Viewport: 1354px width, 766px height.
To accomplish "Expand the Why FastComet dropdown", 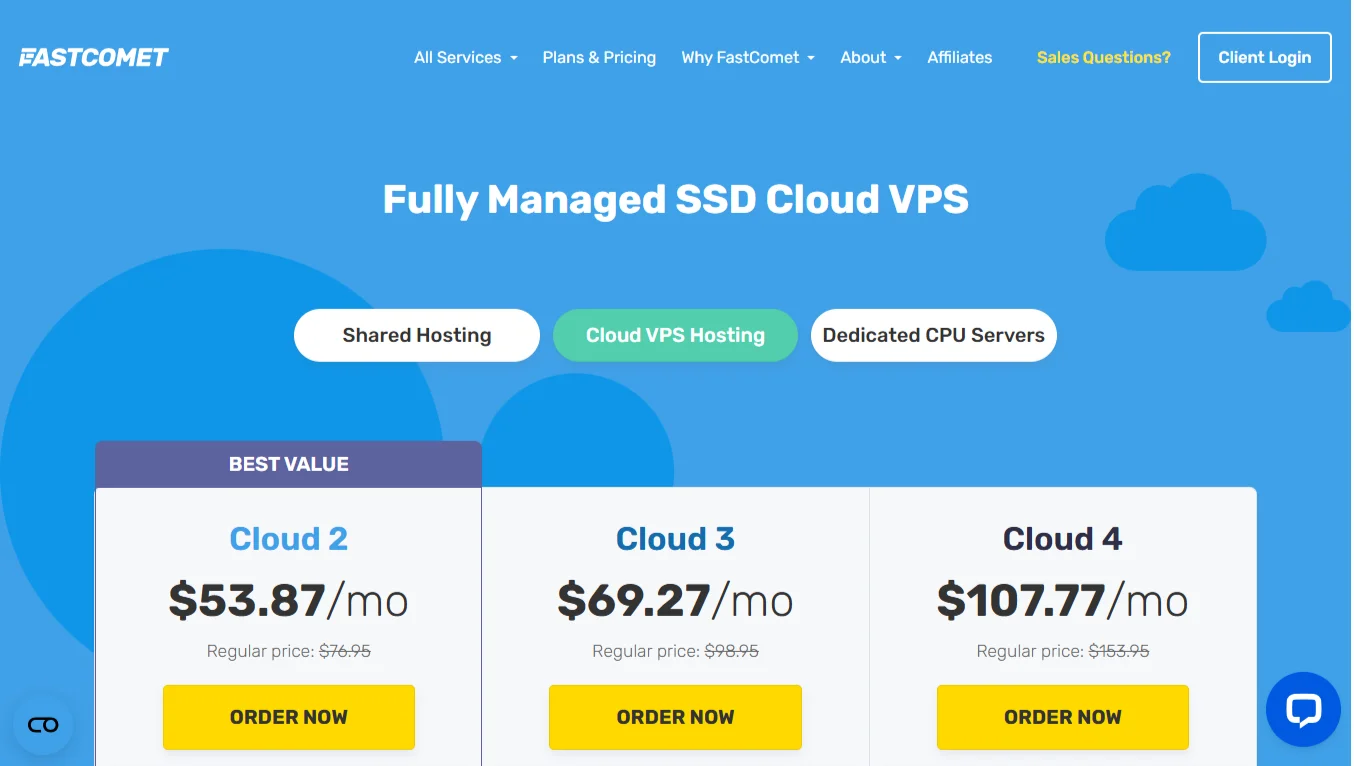I will pyautogui.click(x=748, y=57).
